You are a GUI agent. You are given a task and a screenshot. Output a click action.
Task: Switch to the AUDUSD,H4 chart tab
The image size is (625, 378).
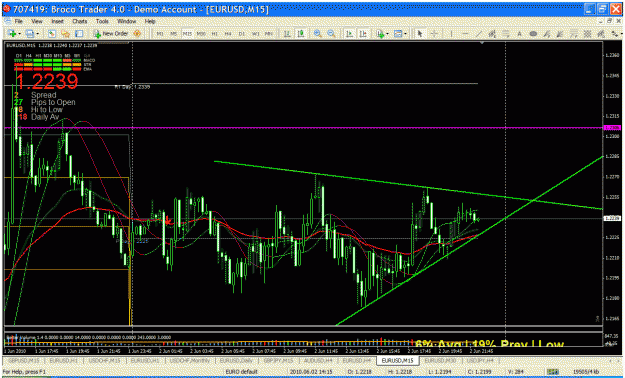(319, 360)
